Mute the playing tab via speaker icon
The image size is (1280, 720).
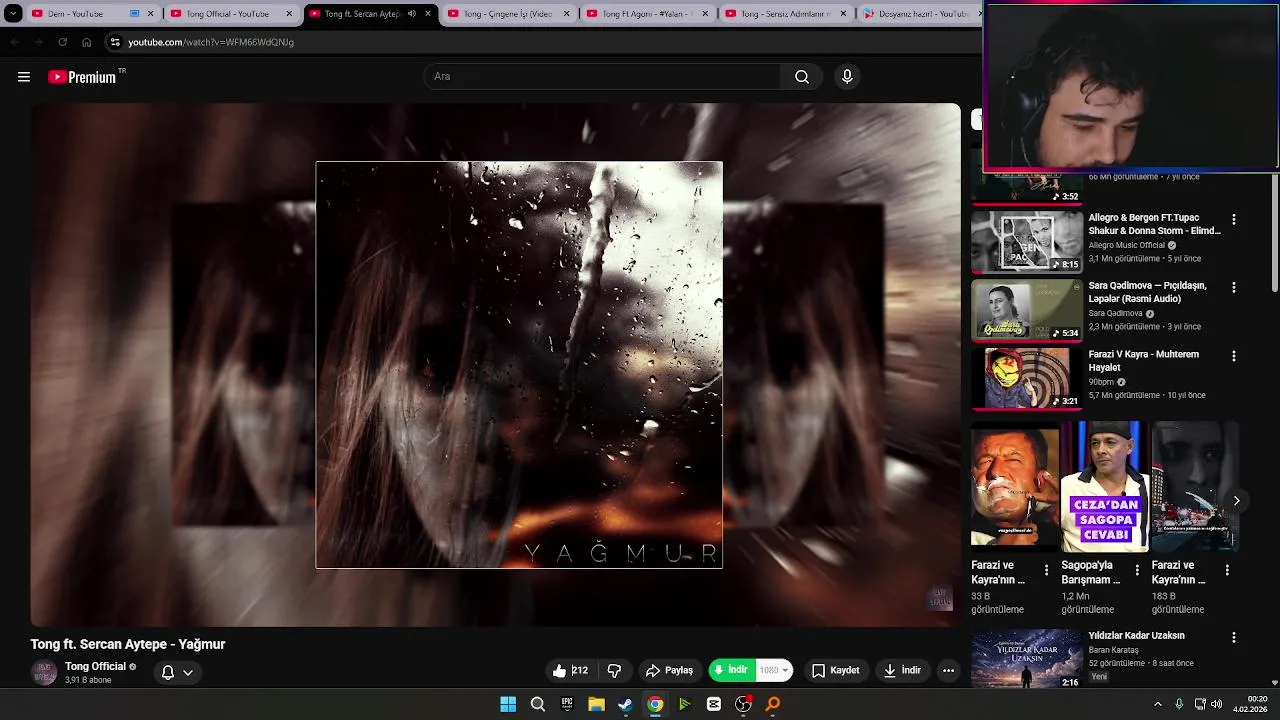coord(412,14)
